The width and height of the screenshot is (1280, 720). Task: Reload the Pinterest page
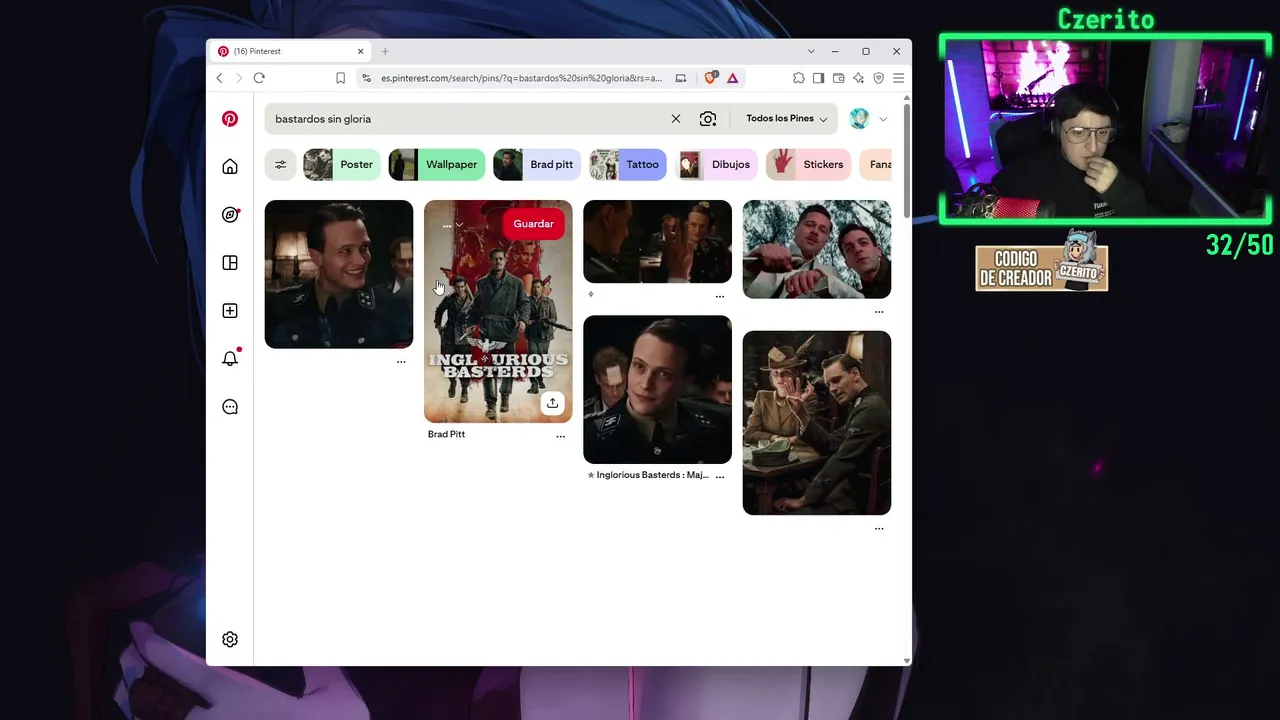pos(259,78)
